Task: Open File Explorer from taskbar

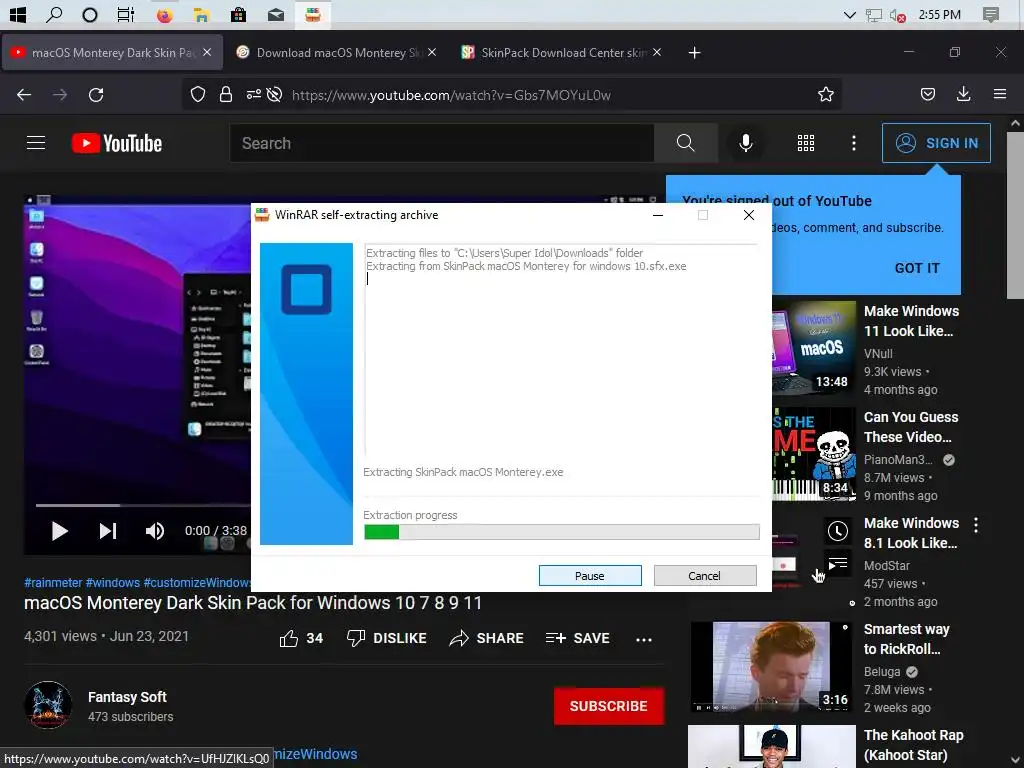Action: click(201, 14)
